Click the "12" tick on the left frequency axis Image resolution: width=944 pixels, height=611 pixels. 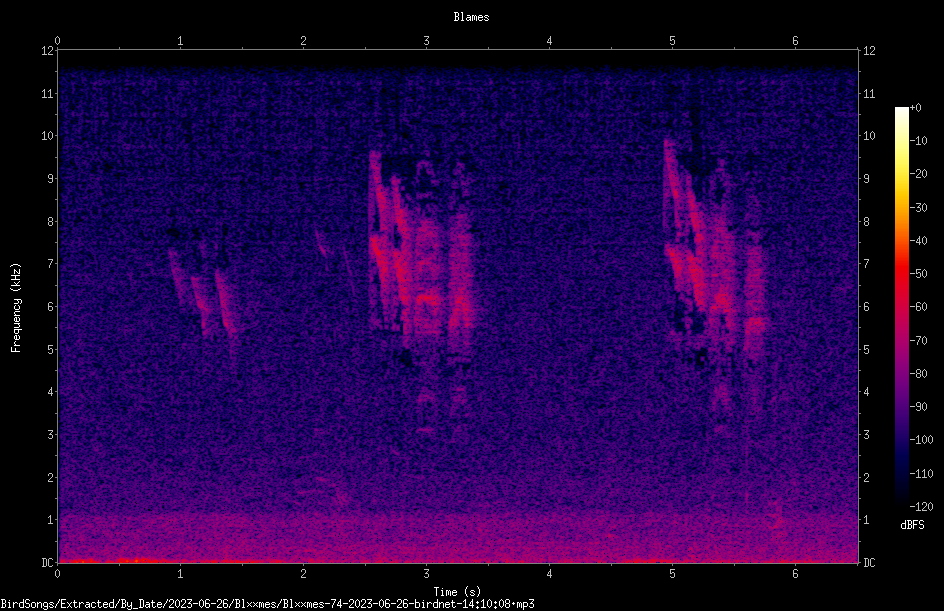click(x=47, y=51)
